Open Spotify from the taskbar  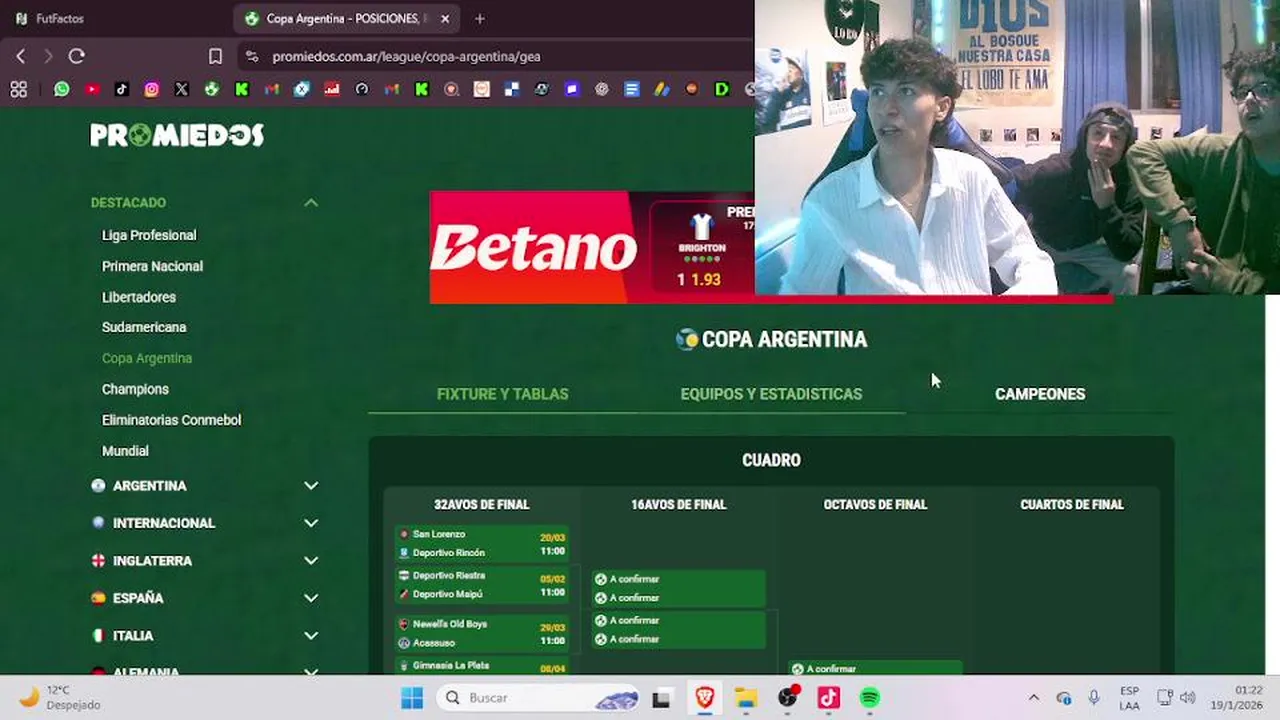pyautogui.click(x=870, y=698)
